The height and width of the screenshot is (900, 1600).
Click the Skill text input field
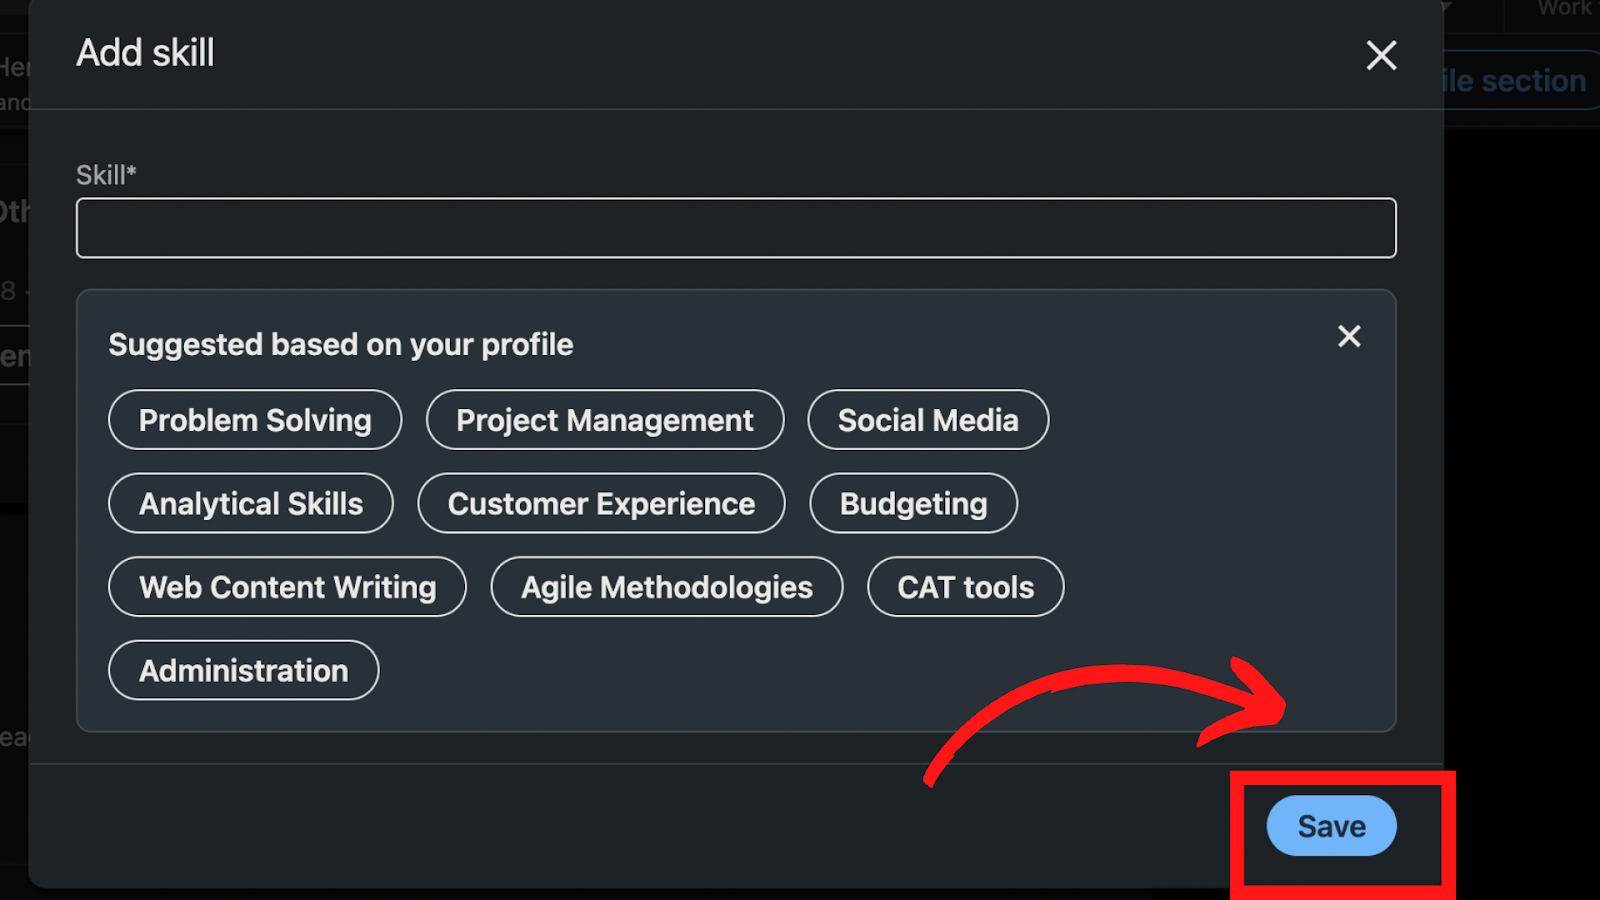(736, 228)
